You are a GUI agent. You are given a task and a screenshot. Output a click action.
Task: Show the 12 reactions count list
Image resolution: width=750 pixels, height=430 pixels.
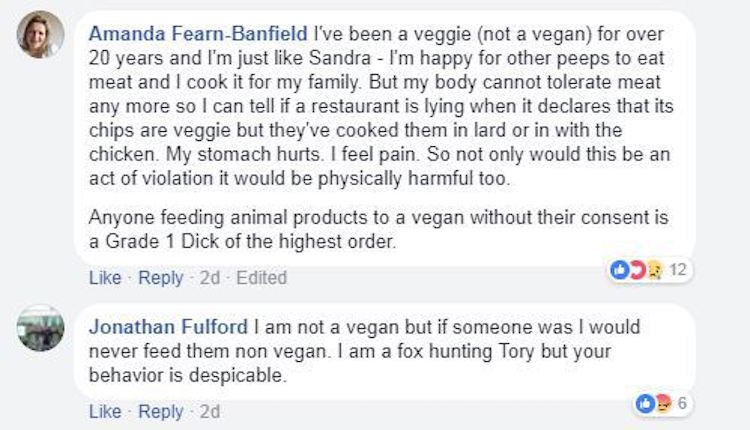[x=676, y=270]
